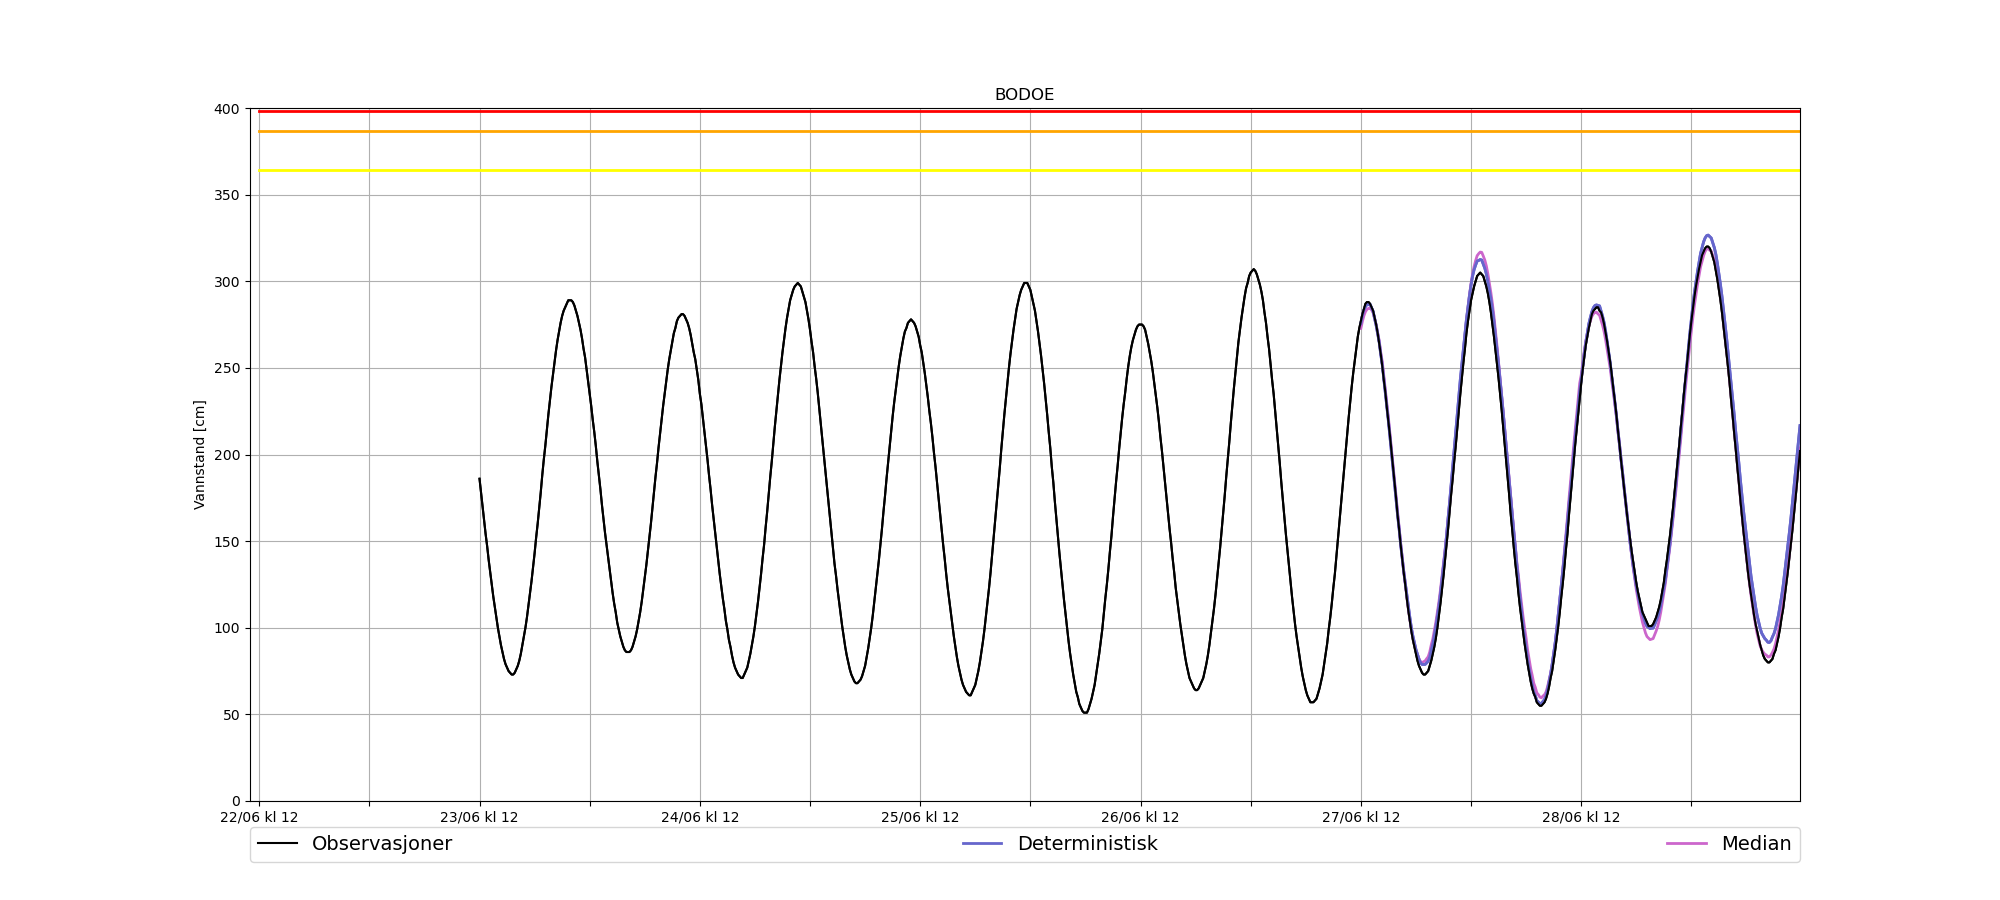Select the Observasjoner legend label
The height and width of the screenshot is (900, 2000).
coord(382,844)
